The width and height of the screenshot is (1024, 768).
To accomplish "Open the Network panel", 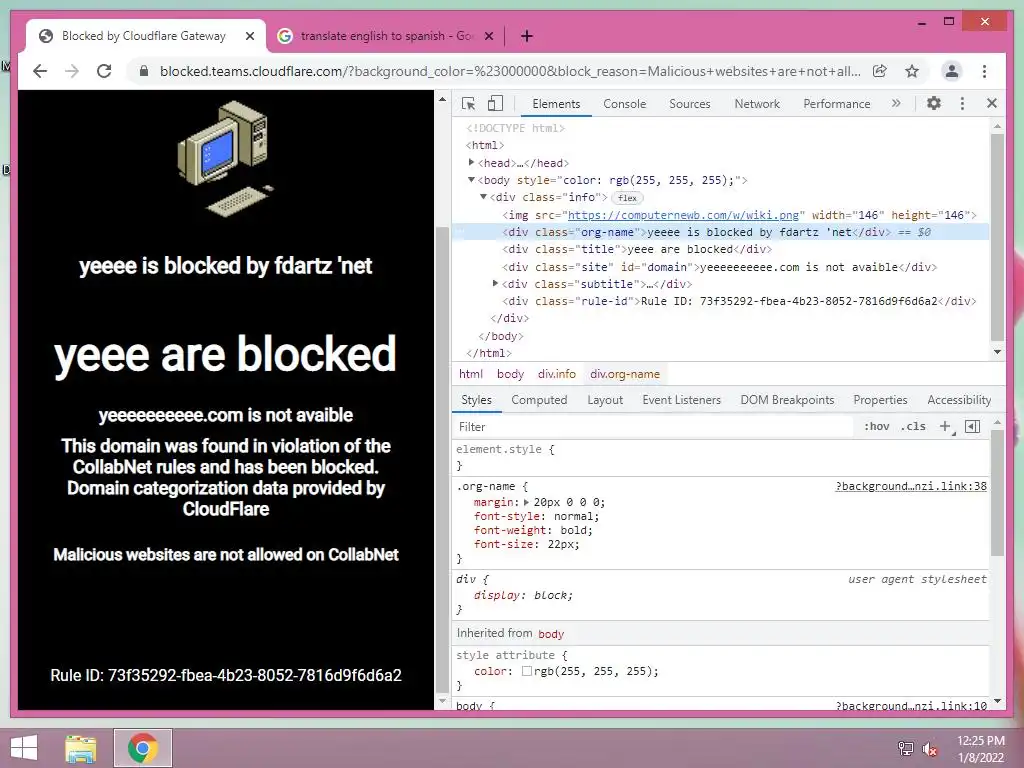I will (x=757, y=104).
